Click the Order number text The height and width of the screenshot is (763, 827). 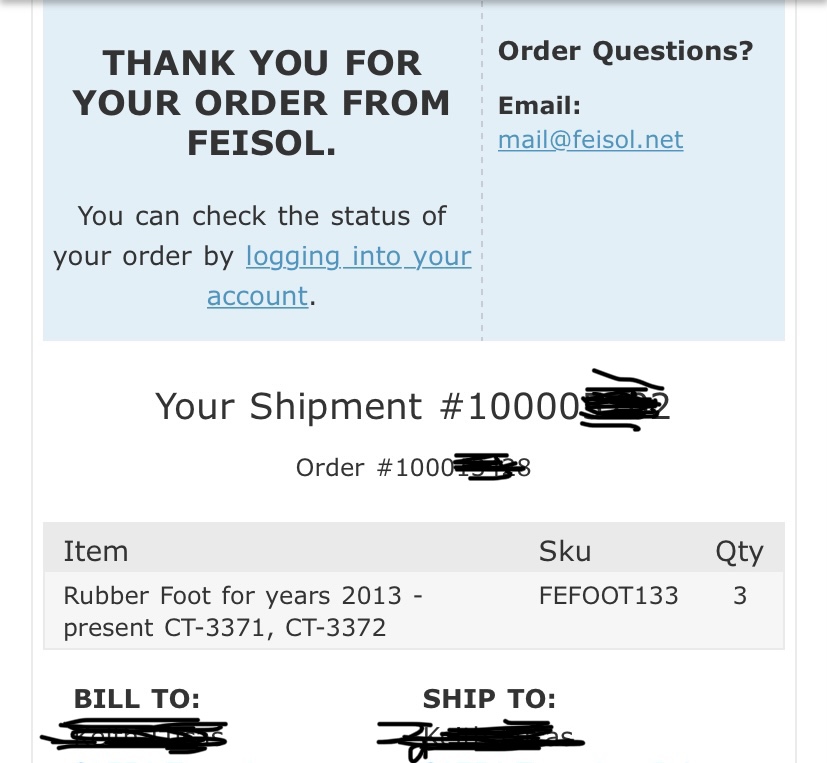click(x=414, y=467)
